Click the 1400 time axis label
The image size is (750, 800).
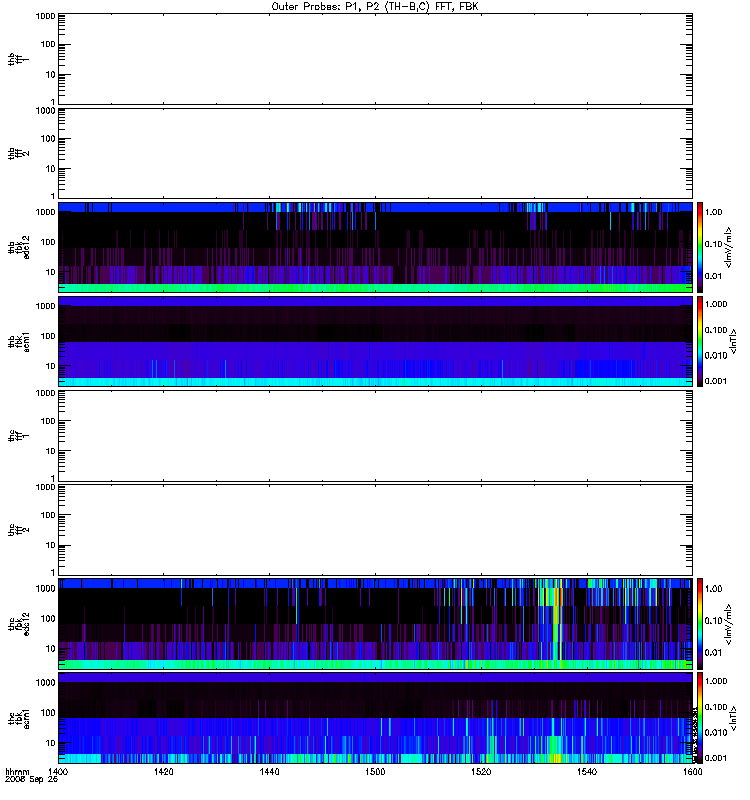tap(58, 771)
